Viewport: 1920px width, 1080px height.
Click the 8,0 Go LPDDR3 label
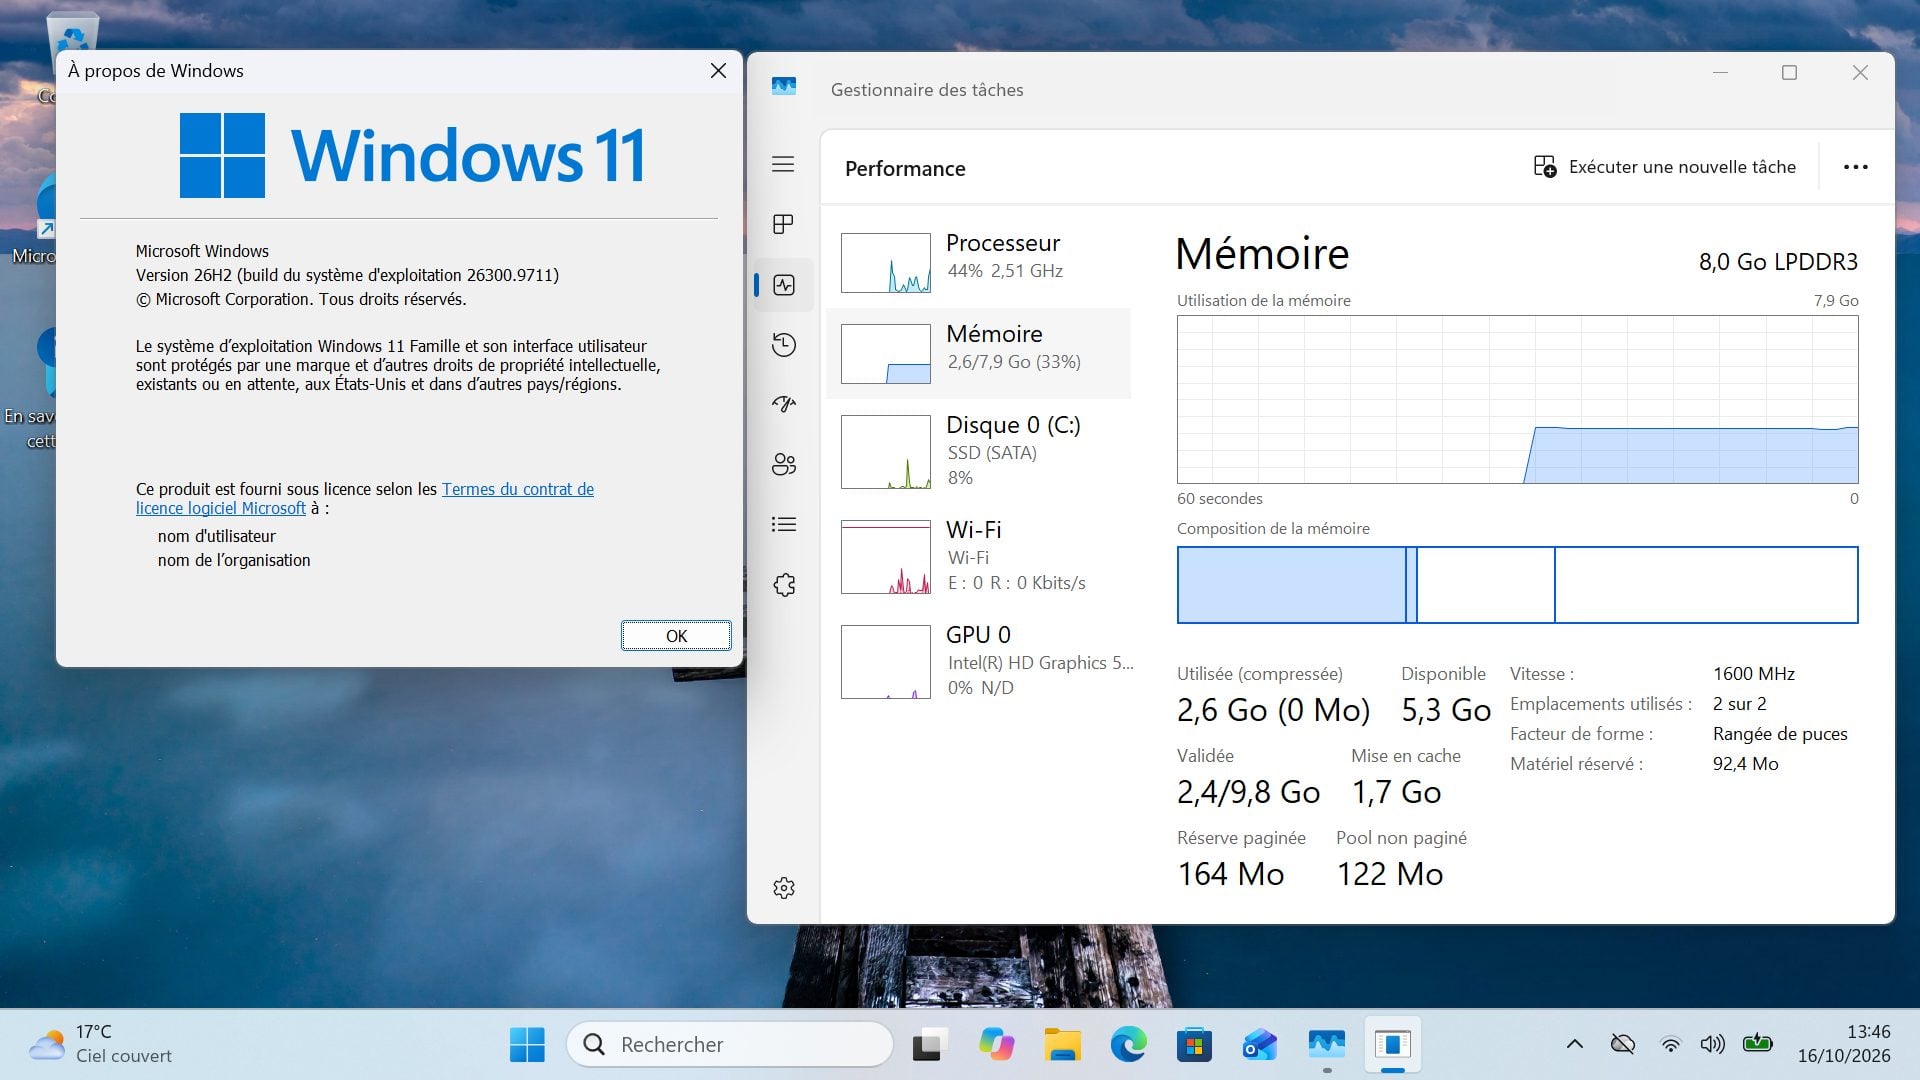pos(1777,262)
